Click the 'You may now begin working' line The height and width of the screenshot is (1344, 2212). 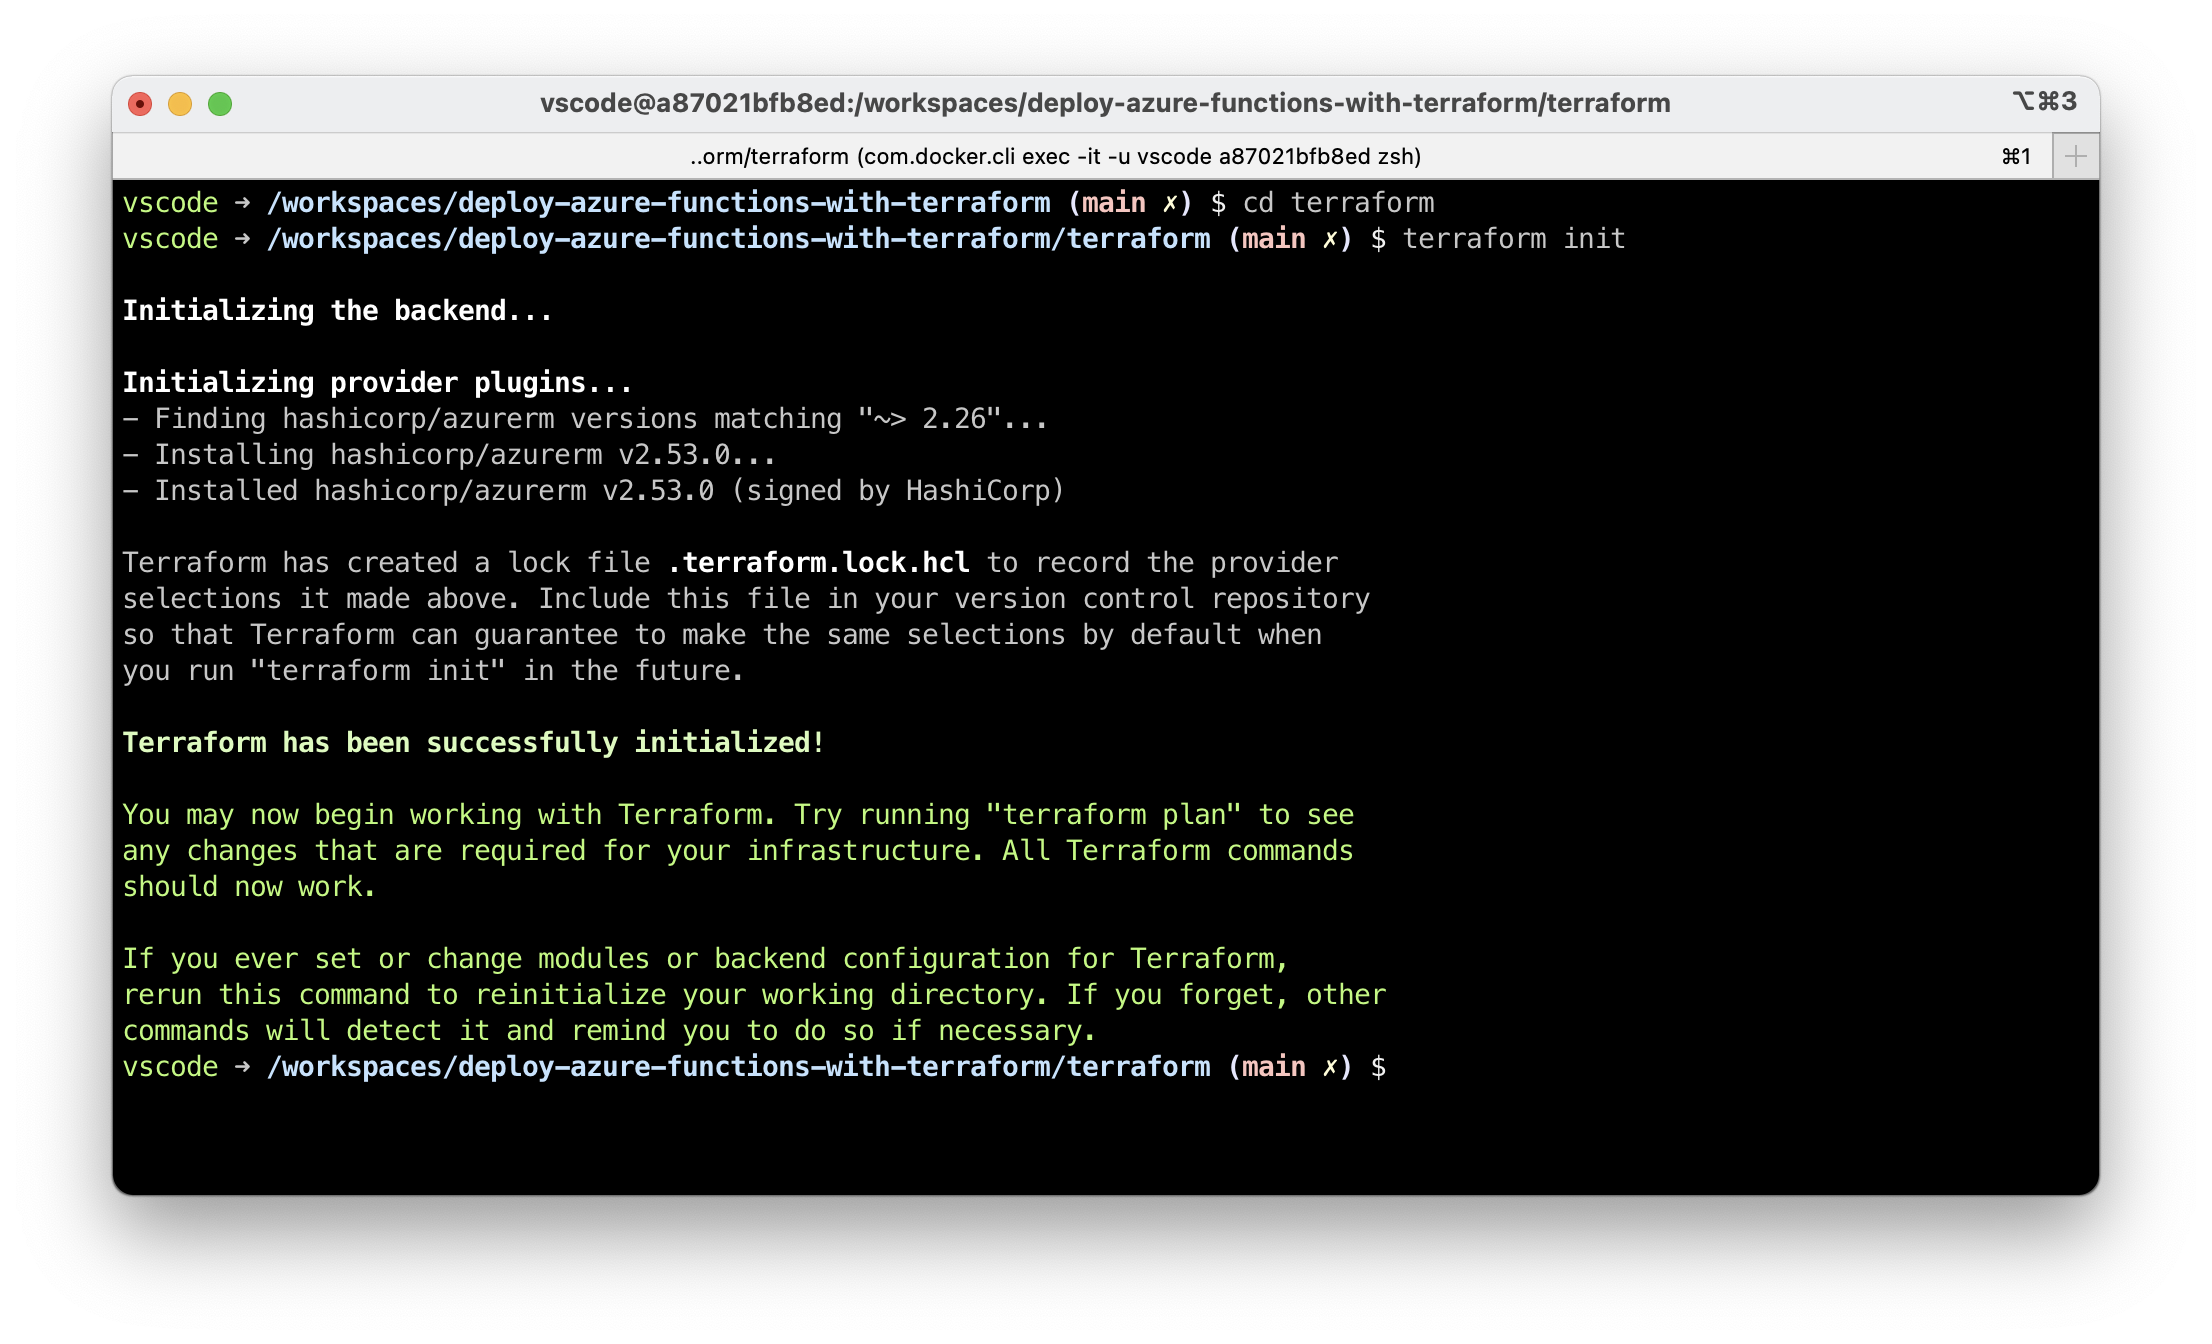(x=738, y=815)
